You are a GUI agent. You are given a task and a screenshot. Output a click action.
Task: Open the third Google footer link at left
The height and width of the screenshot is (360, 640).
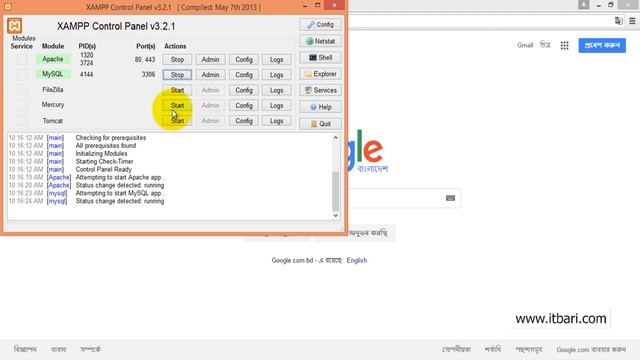[x=90, y=349]
